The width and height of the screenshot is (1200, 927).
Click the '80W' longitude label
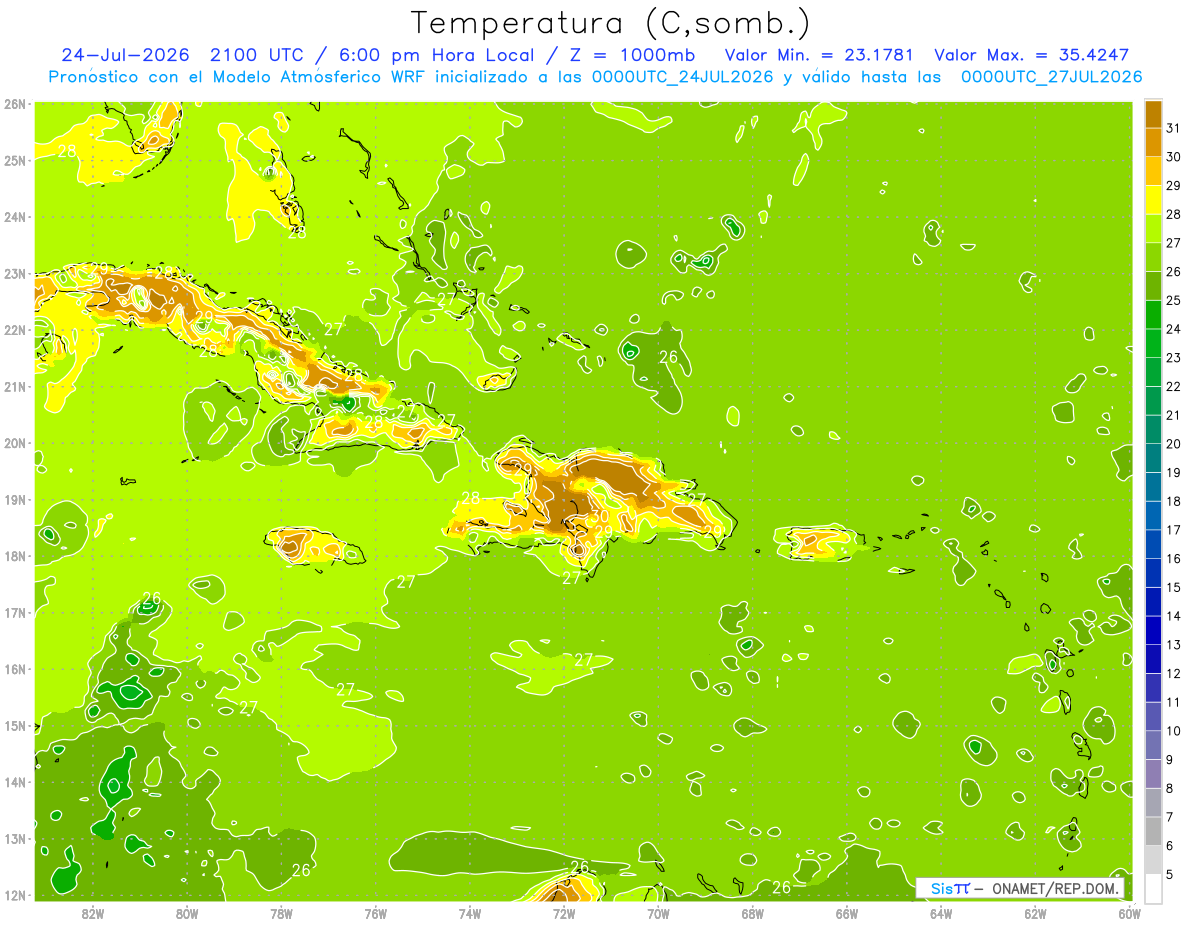187,913
